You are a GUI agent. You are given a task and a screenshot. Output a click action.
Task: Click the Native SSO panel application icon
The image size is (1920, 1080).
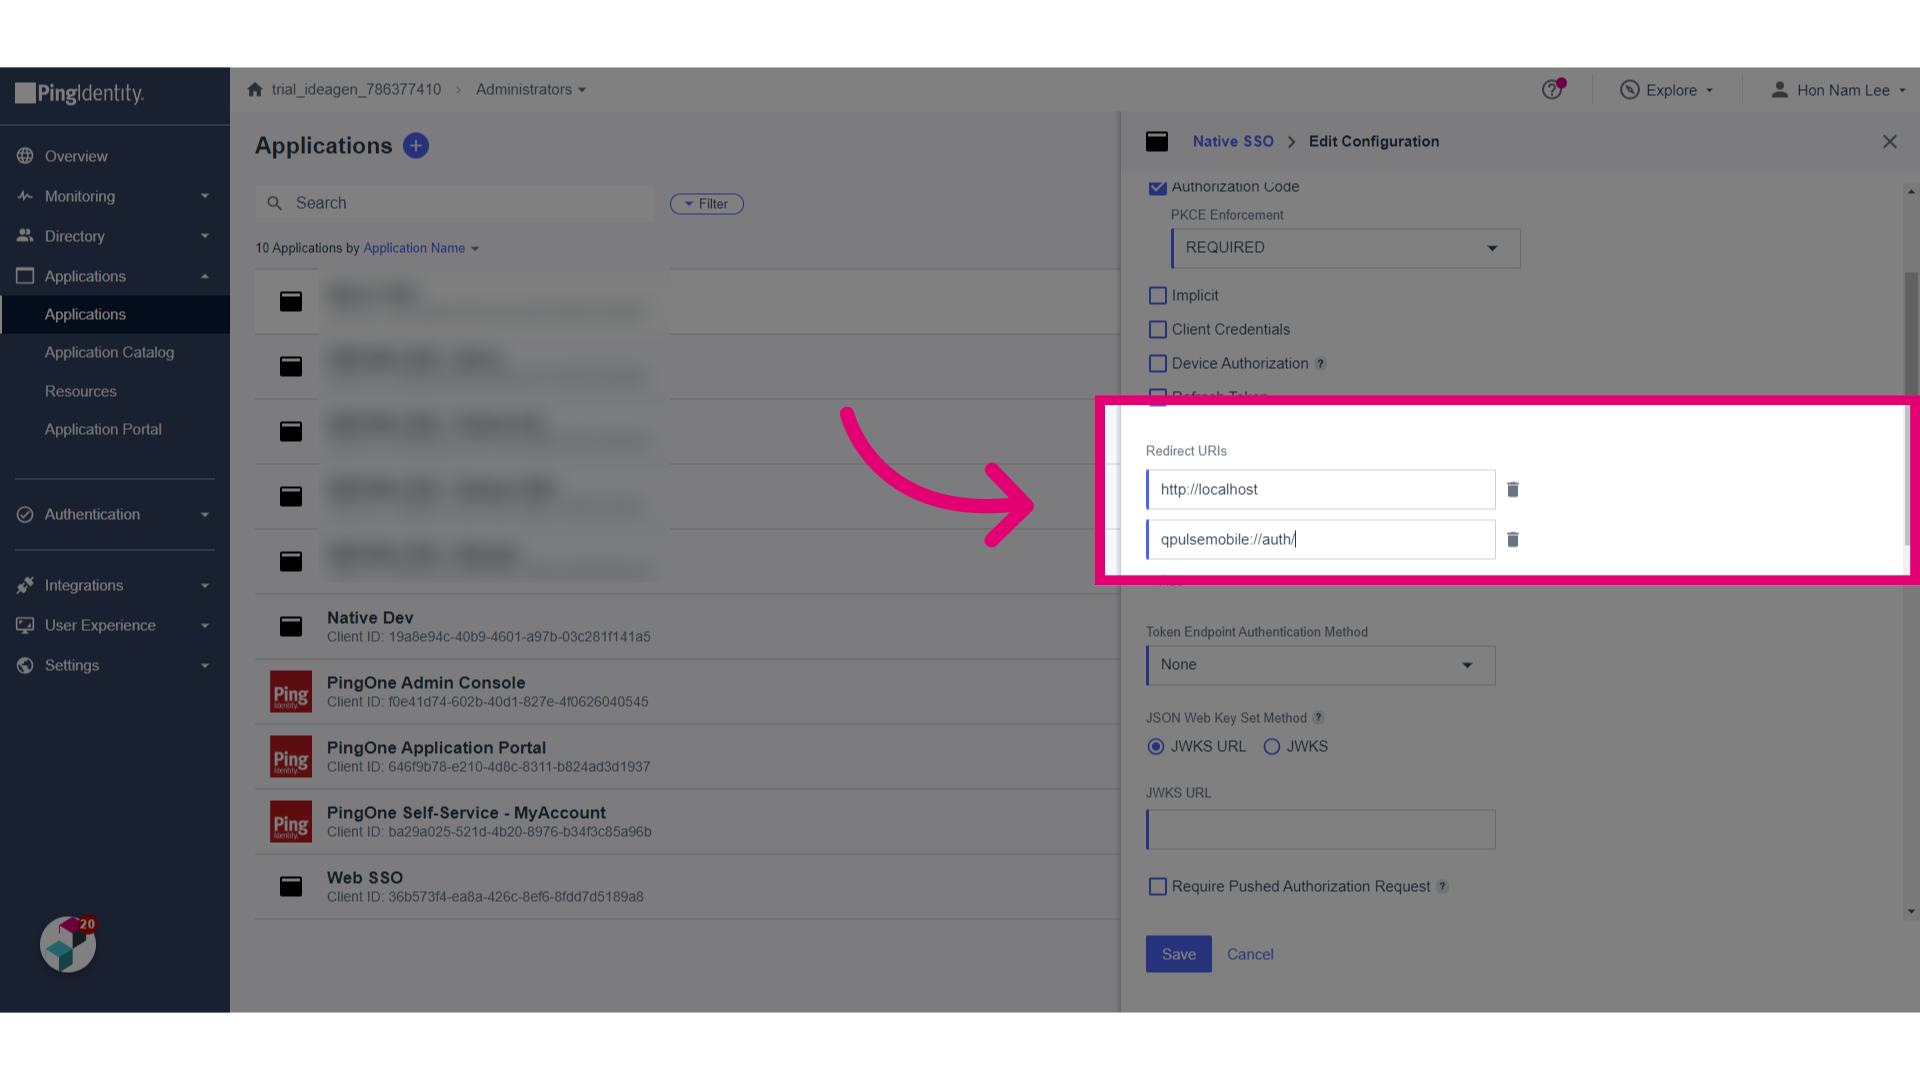(1157, 142)
